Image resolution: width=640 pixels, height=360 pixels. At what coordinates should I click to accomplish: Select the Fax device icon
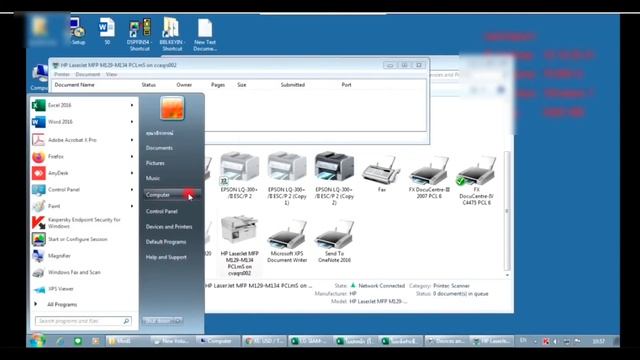pos(381,173)
